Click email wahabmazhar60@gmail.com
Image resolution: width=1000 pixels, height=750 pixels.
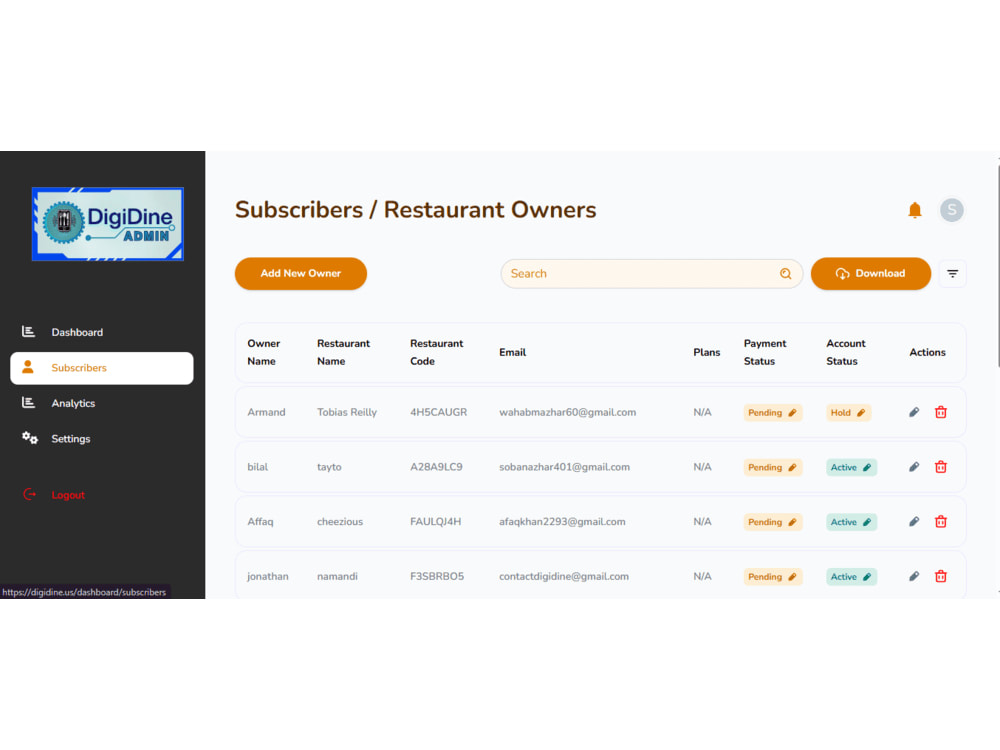(567, 413)
